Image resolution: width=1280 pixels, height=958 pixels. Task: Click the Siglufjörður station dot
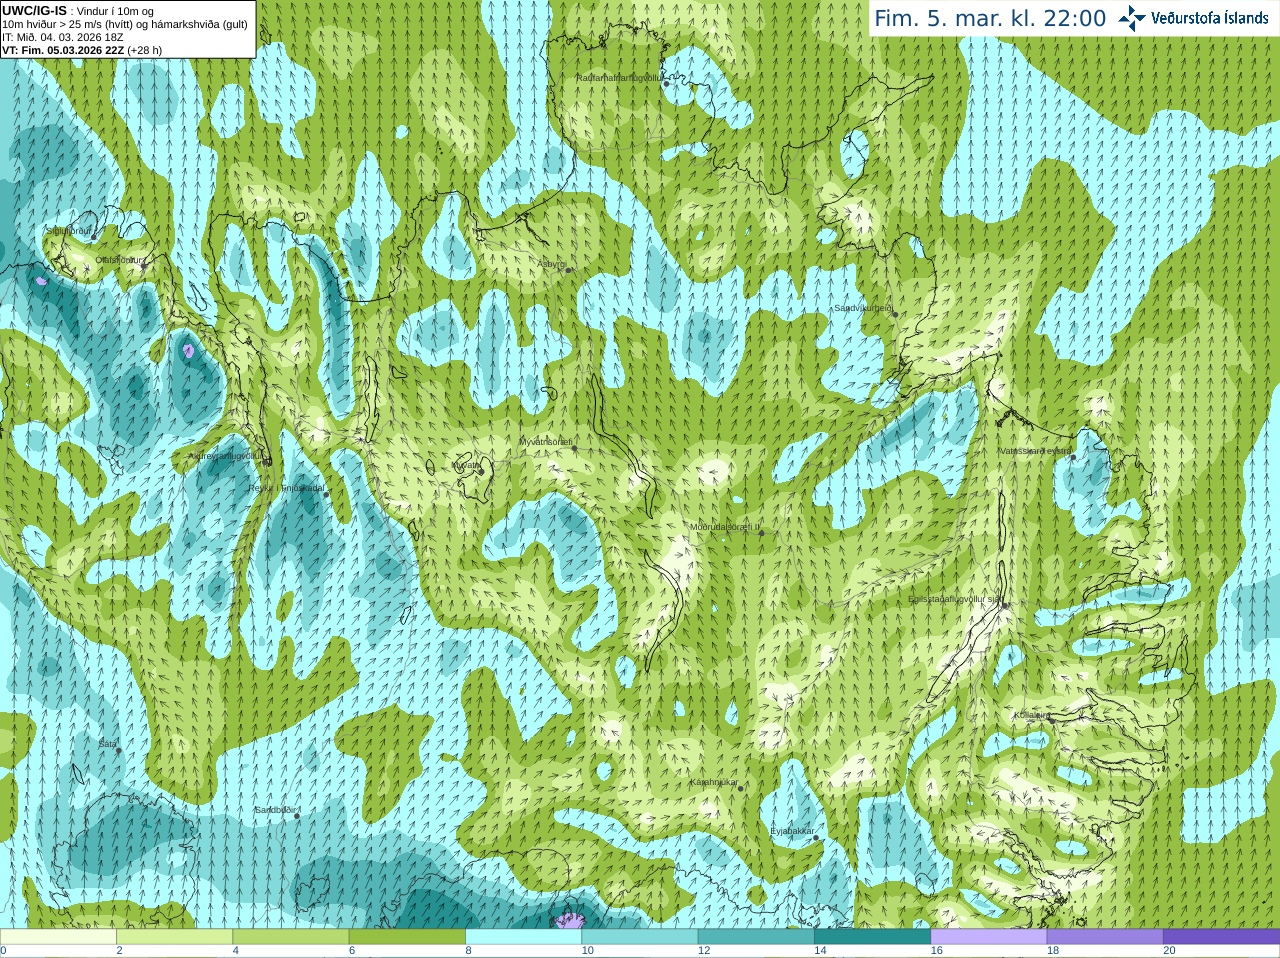pos(94,237)
